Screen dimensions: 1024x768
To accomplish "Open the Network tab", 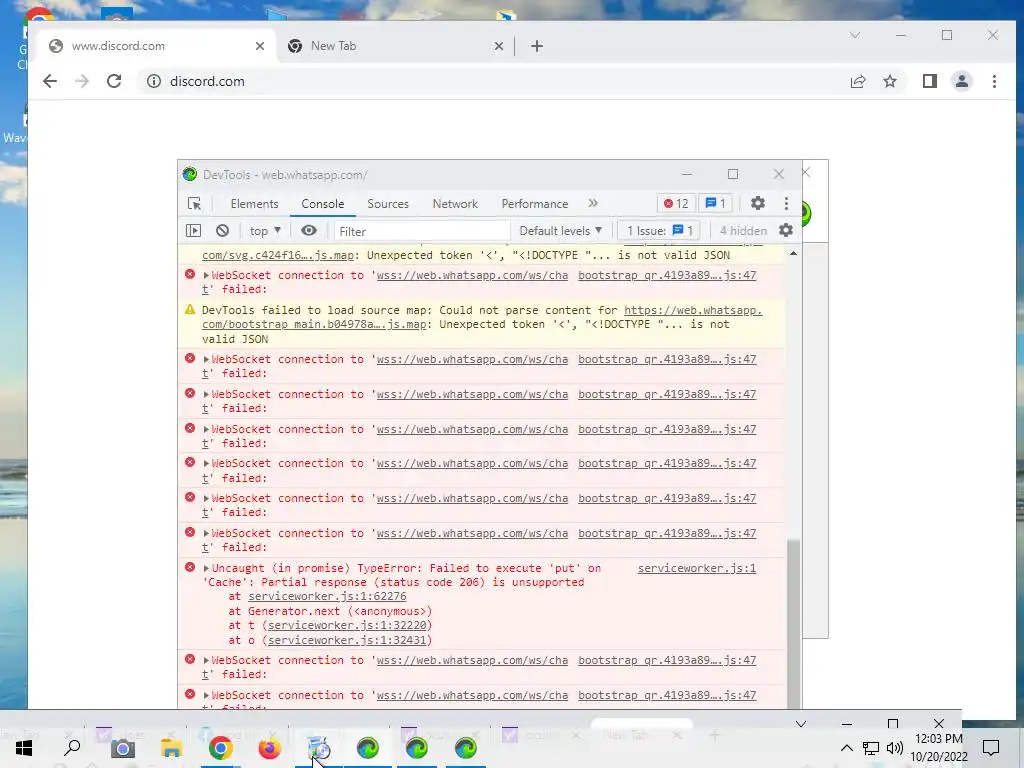I will 455,204.
